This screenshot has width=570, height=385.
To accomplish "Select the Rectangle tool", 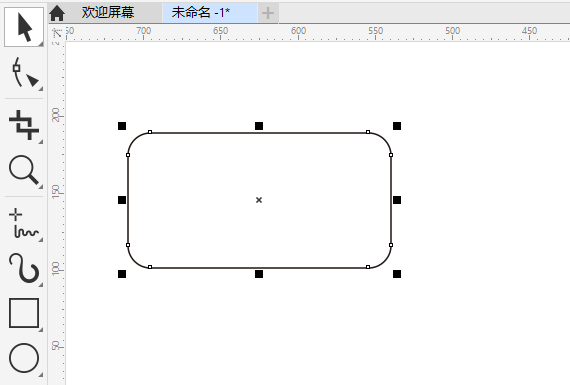I will (24, 313).
